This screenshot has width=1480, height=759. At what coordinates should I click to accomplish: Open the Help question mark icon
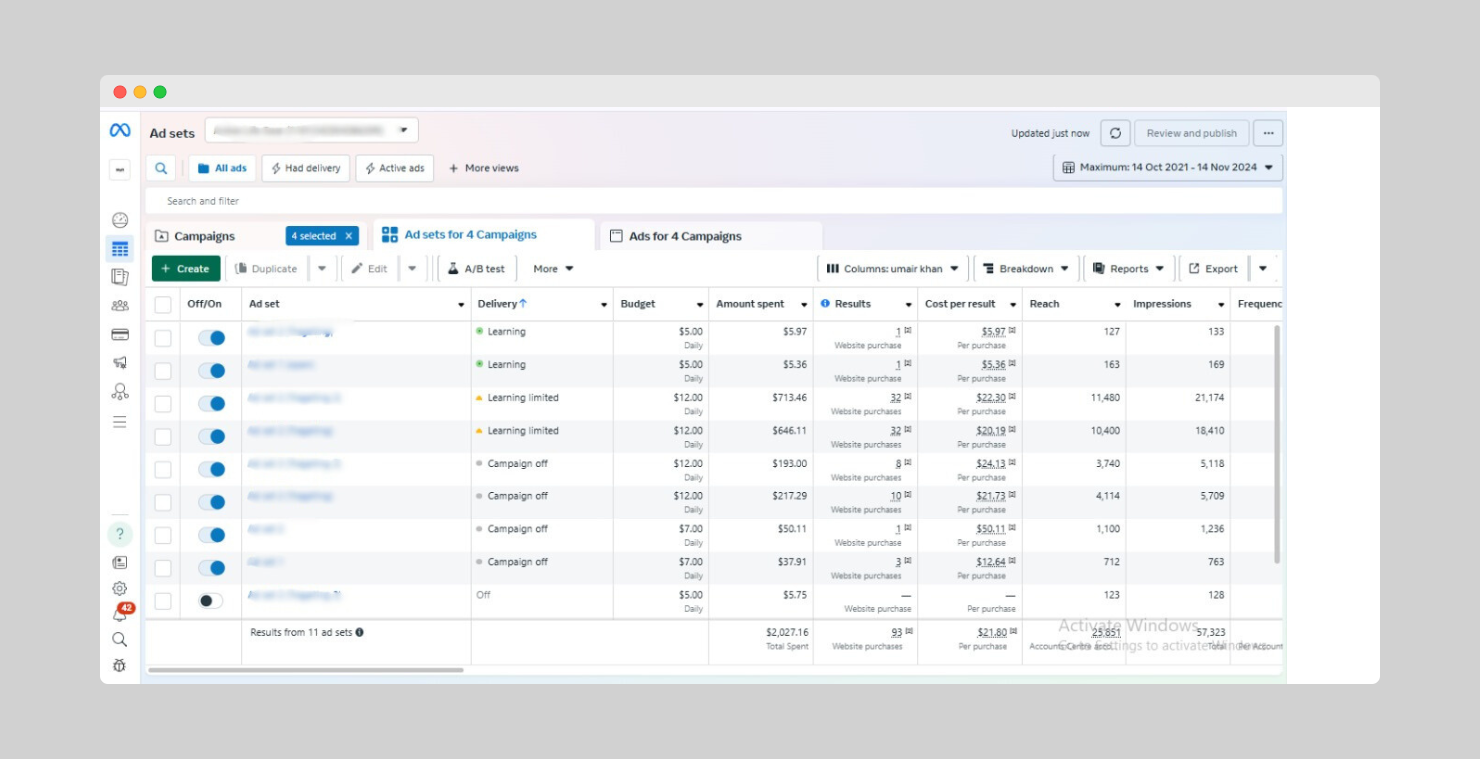[x=120, y=534]
